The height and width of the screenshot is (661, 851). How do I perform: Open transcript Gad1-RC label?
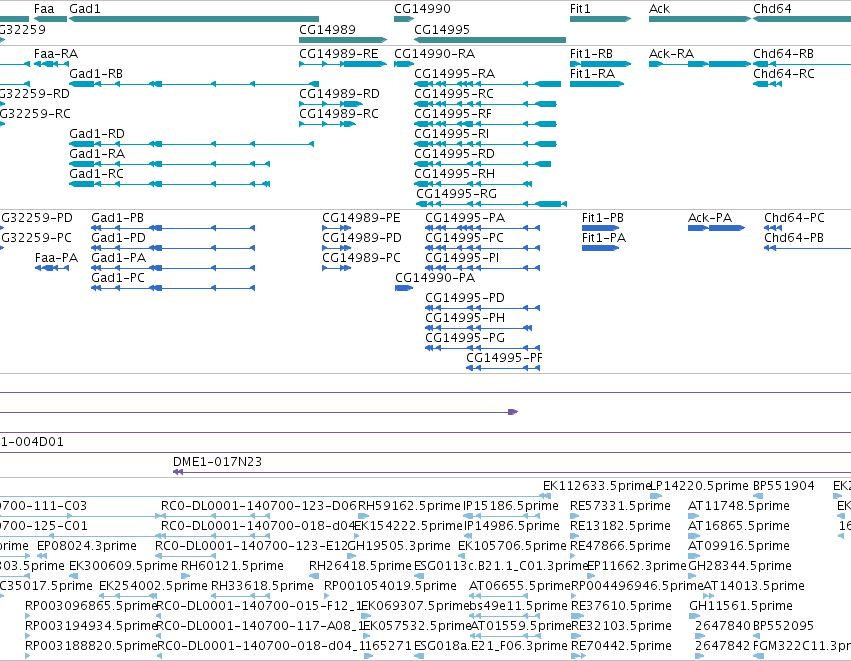click(96, 174)
